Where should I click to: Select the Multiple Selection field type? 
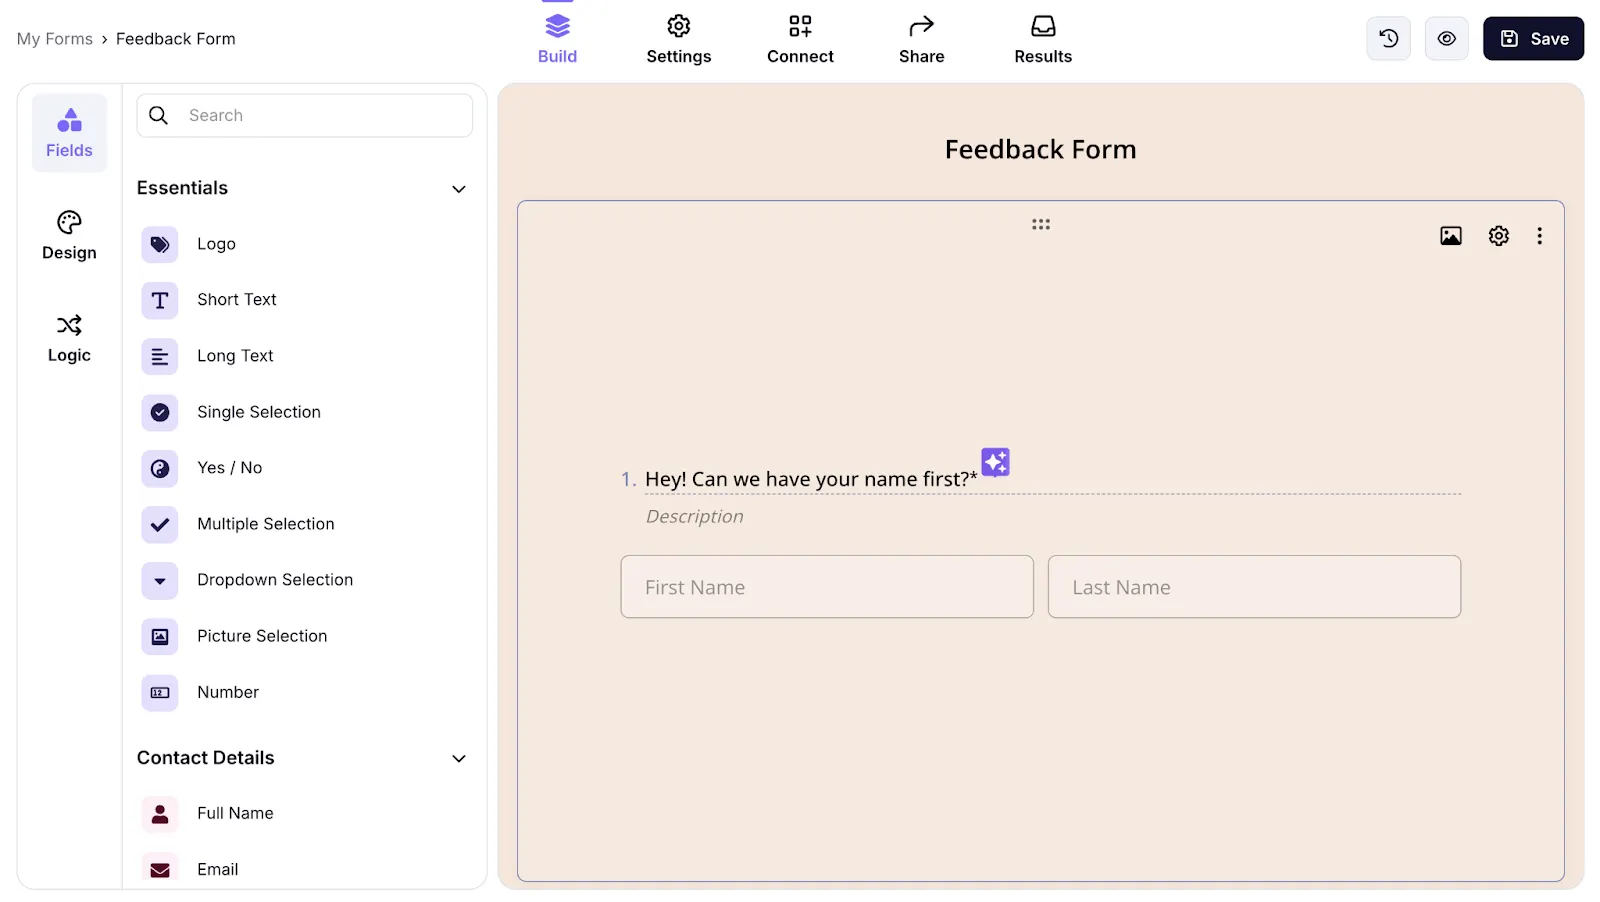pos(265,523)
